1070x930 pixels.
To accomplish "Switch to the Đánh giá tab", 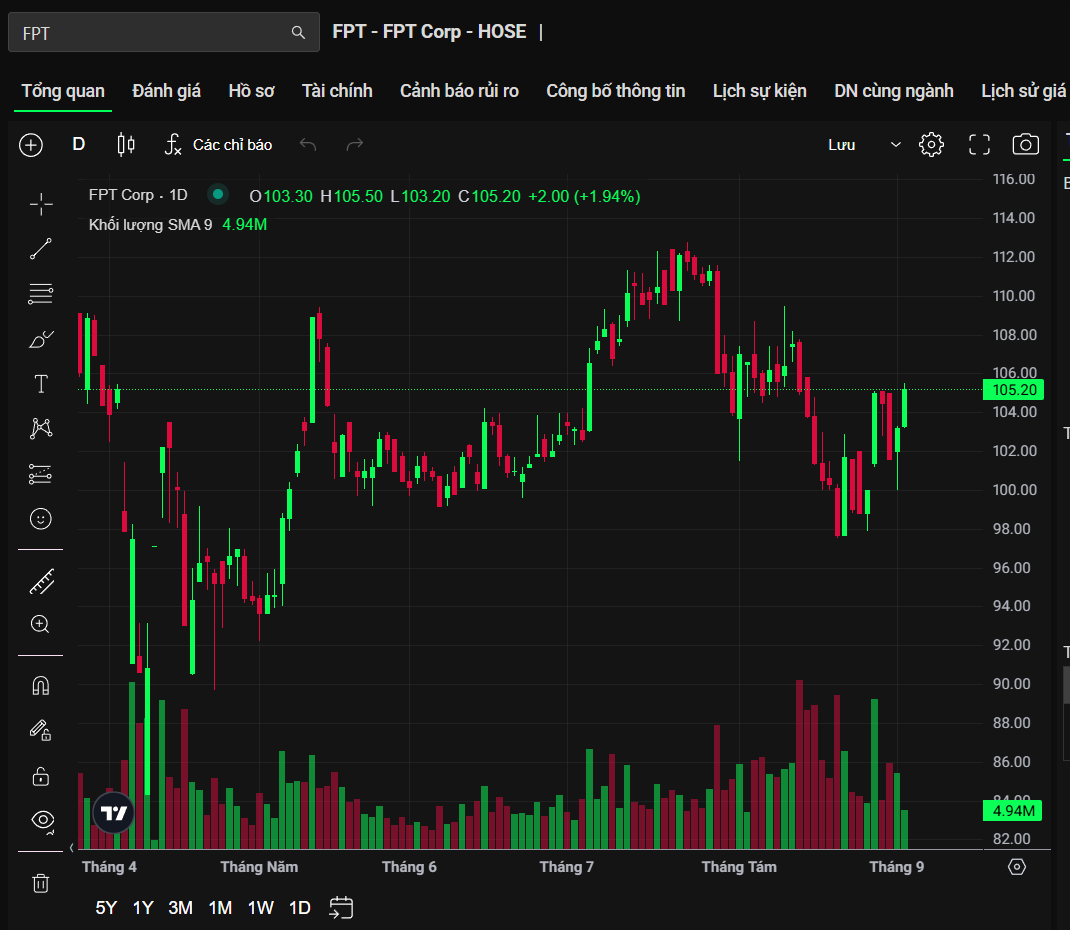I will coord(167,91).
